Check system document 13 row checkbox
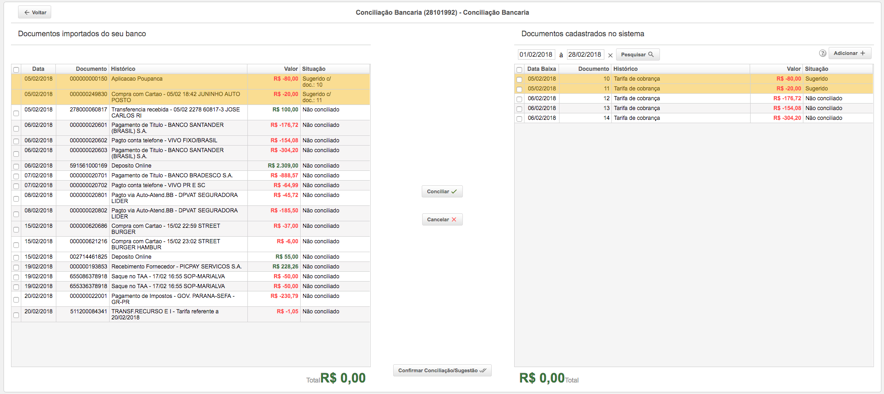884x394 pixels. pos(519,108)
